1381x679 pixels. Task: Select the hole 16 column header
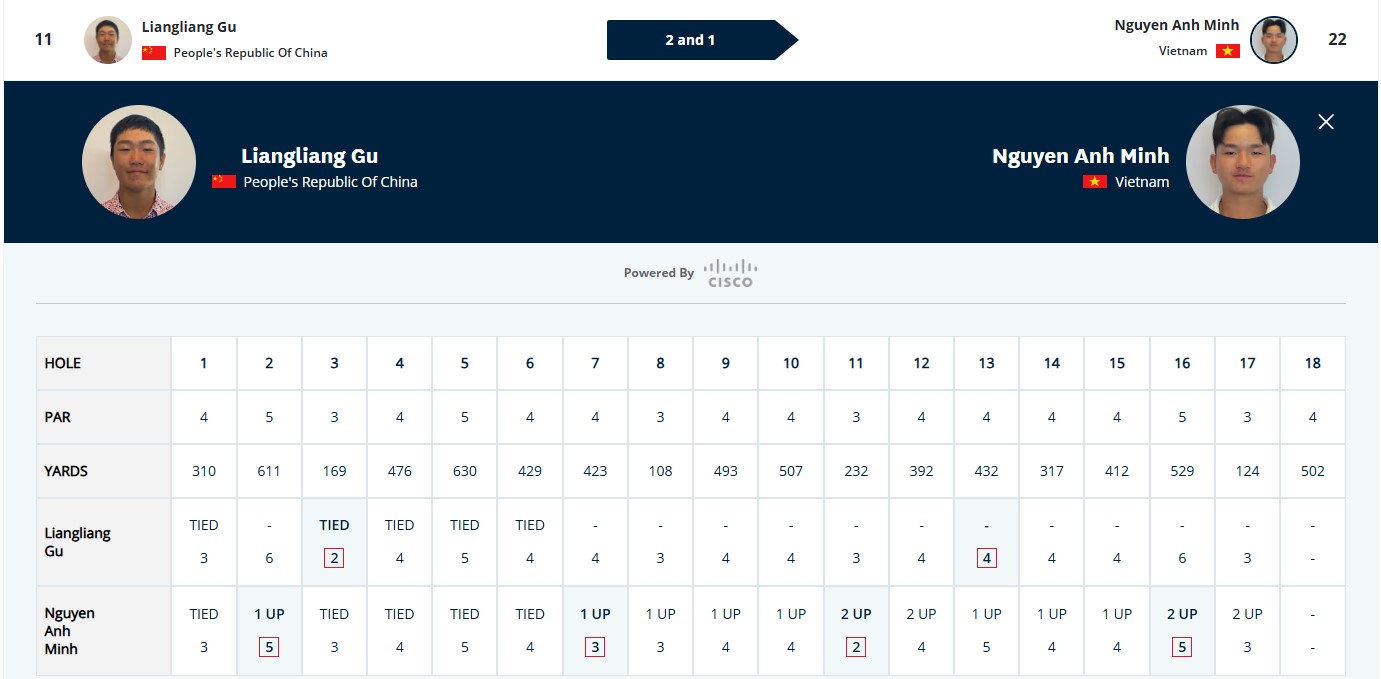tap(1182, 363)
